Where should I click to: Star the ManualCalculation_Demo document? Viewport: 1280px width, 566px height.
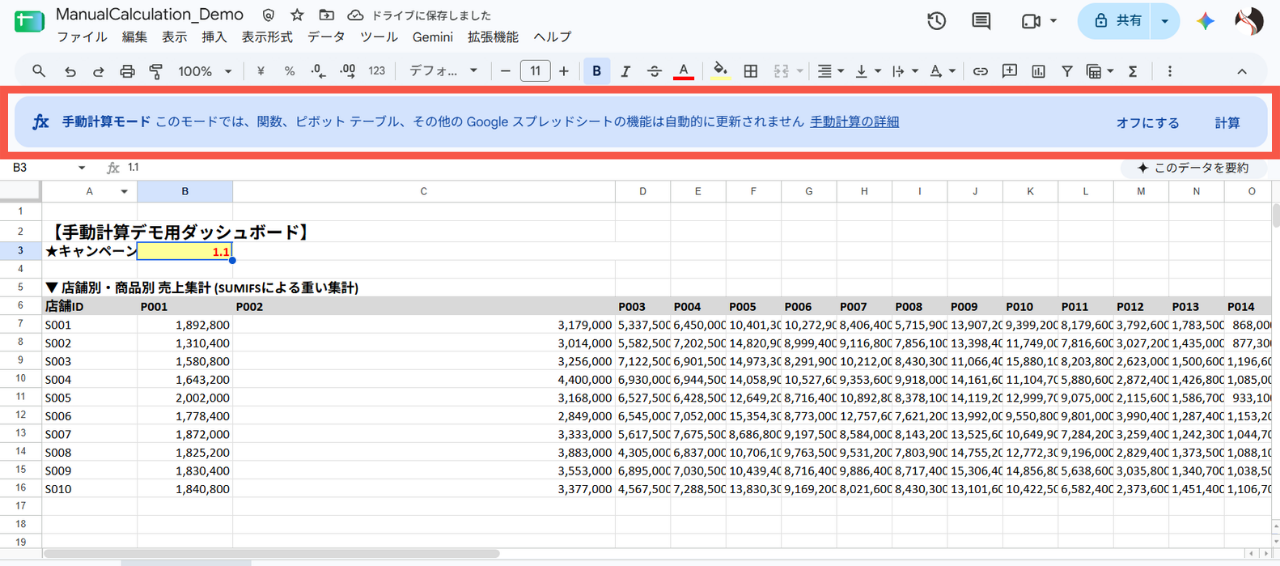[x=297, y=16]
